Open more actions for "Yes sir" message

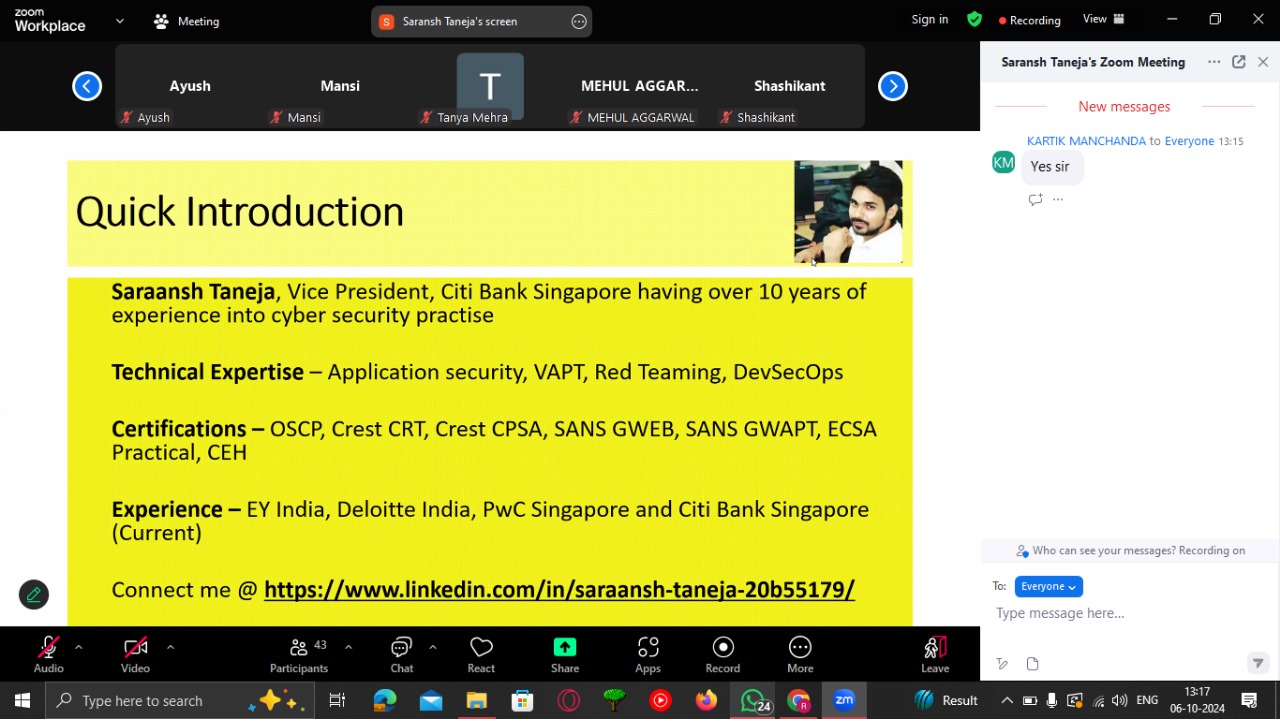coord(1058,199)
